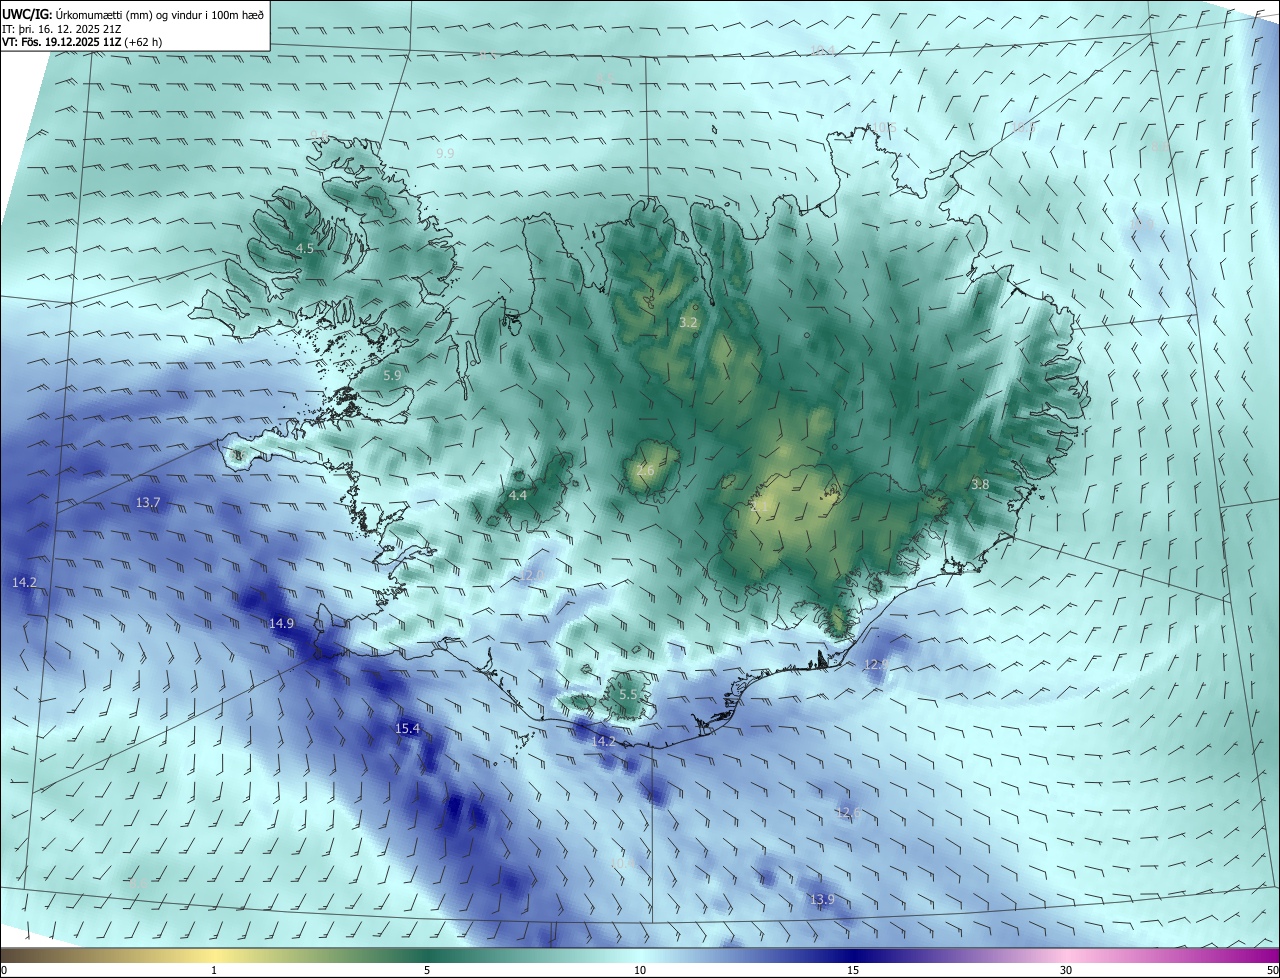This screenshot has width=1280, height=978.
Task: Click the colorbar tick labeled 0
Action: pyautogui.click(x=4, y=970)
